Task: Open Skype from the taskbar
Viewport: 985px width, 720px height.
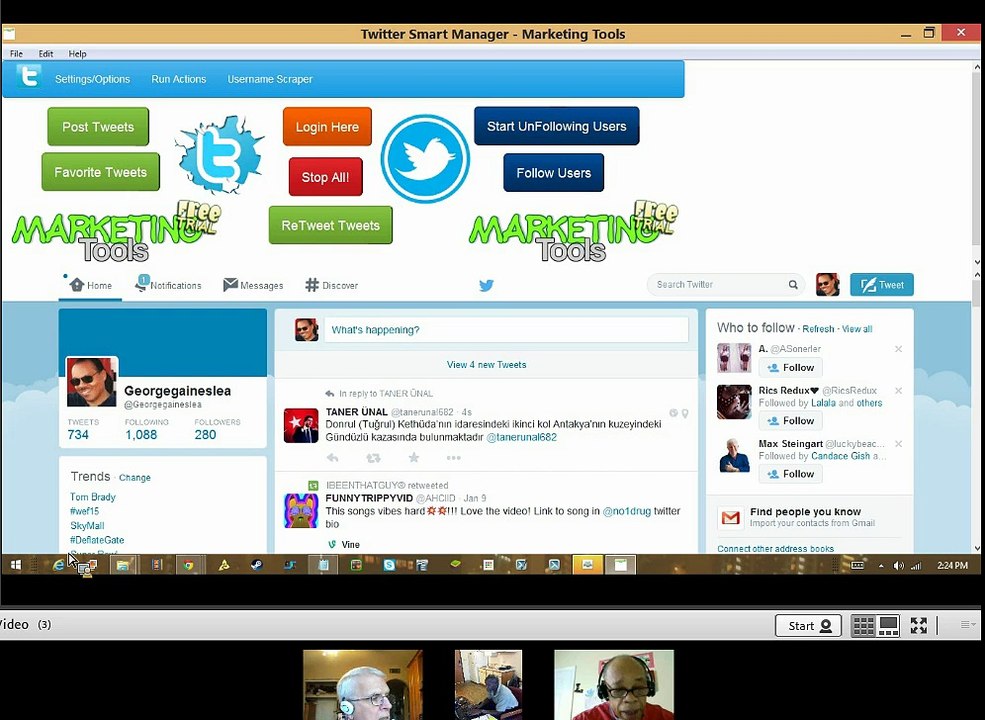Action: click(389, 565)
